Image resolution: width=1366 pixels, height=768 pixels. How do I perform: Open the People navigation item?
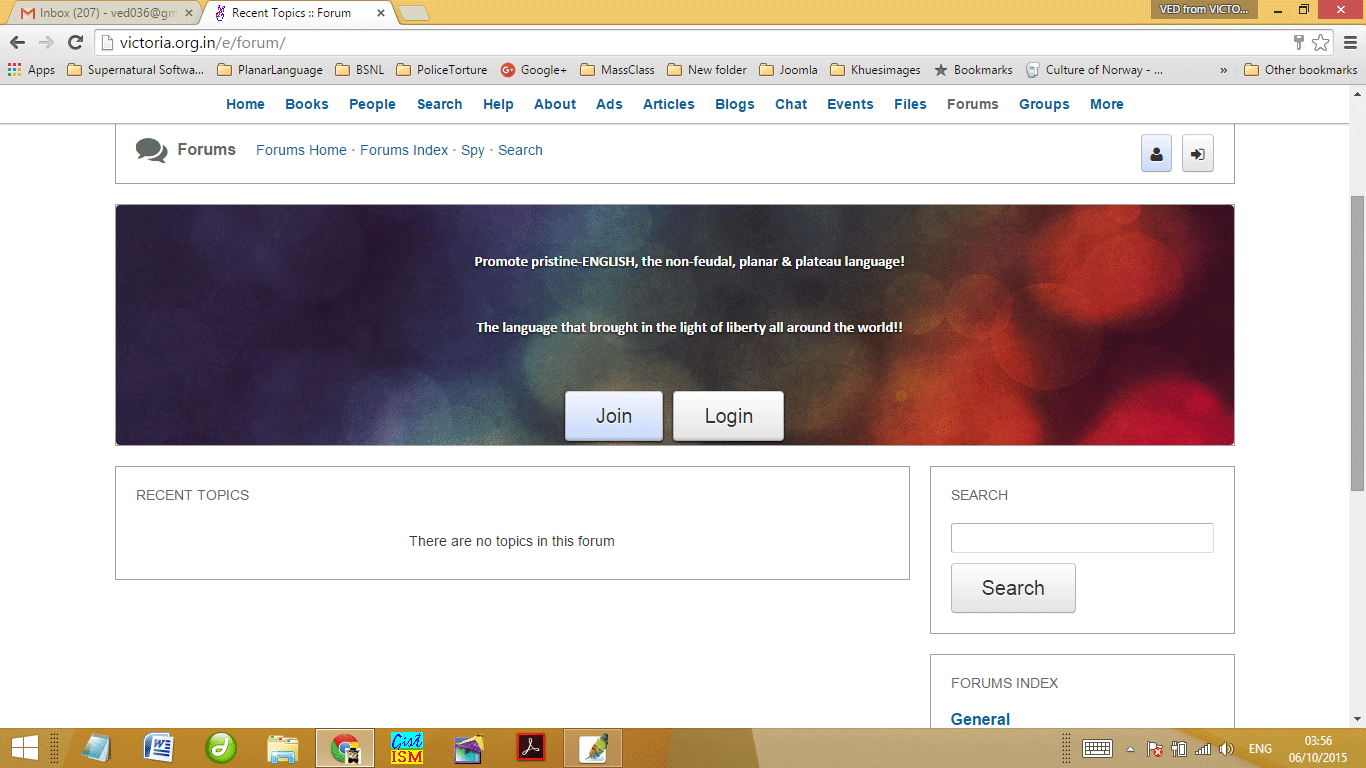pos(372,104)
